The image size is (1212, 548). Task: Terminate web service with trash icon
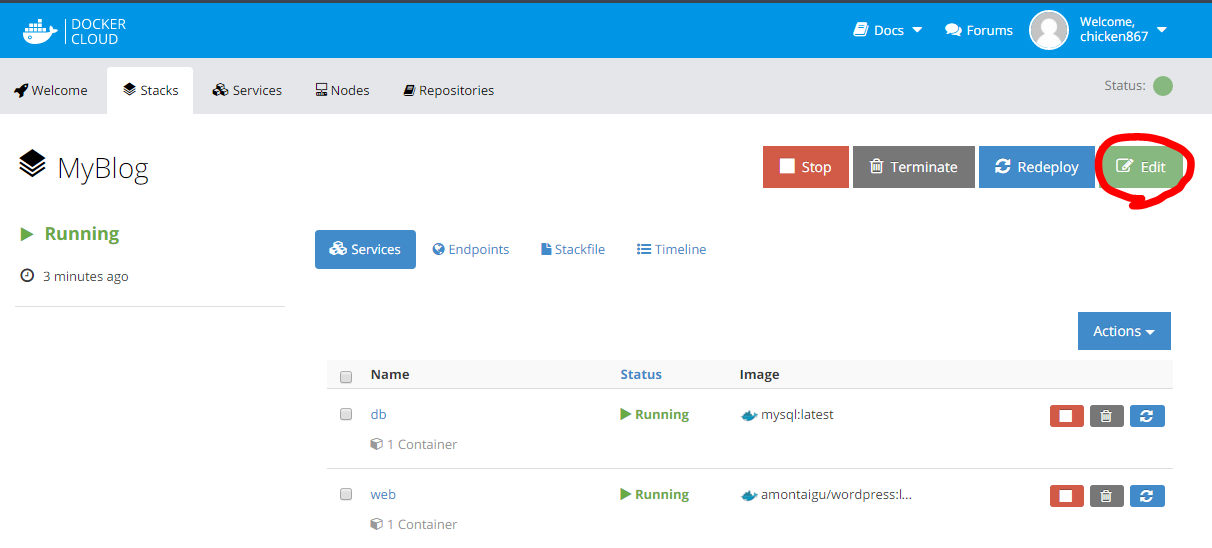(1106, 496)
